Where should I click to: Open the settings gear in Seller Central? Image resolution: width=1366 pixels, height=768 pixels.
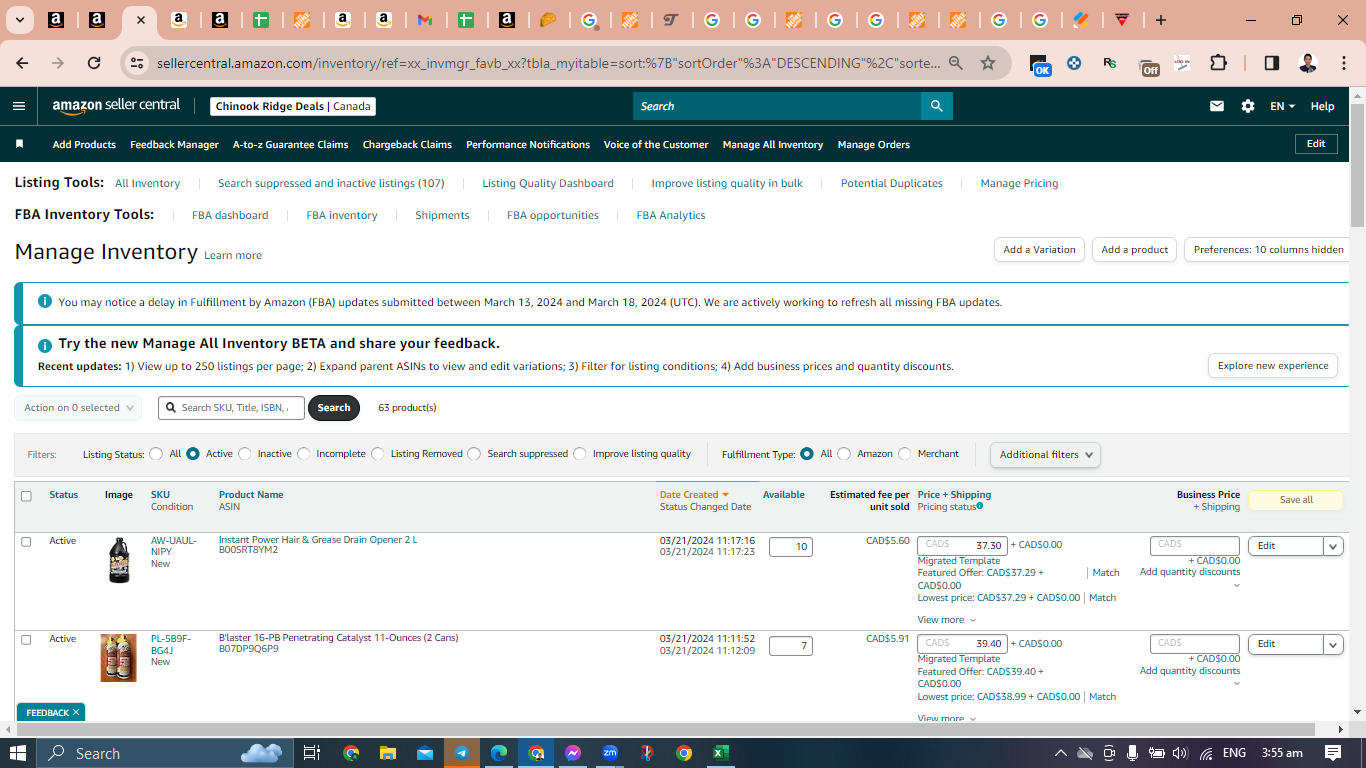(1248, 106)
